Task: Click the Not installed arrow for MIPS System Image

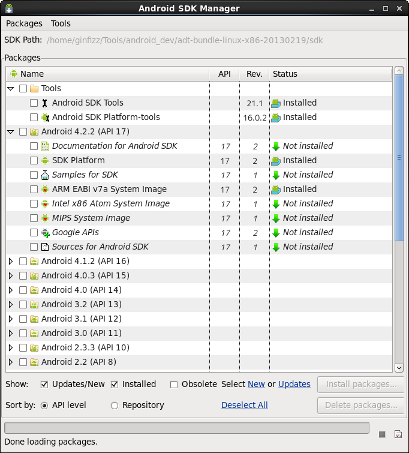Action: (276, 218)
